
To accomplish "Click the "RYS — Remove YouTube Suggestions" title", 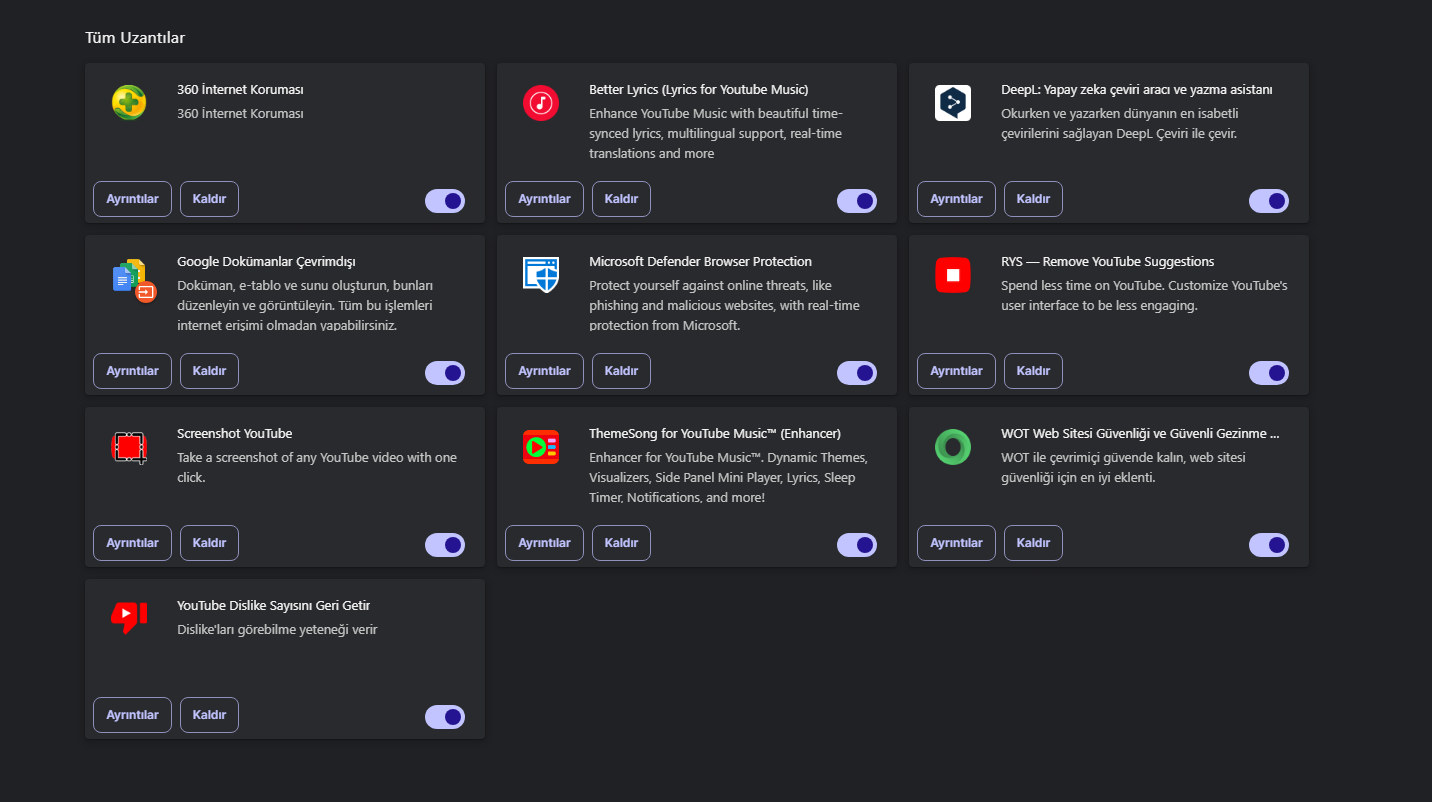I will tap(1107, 262).
